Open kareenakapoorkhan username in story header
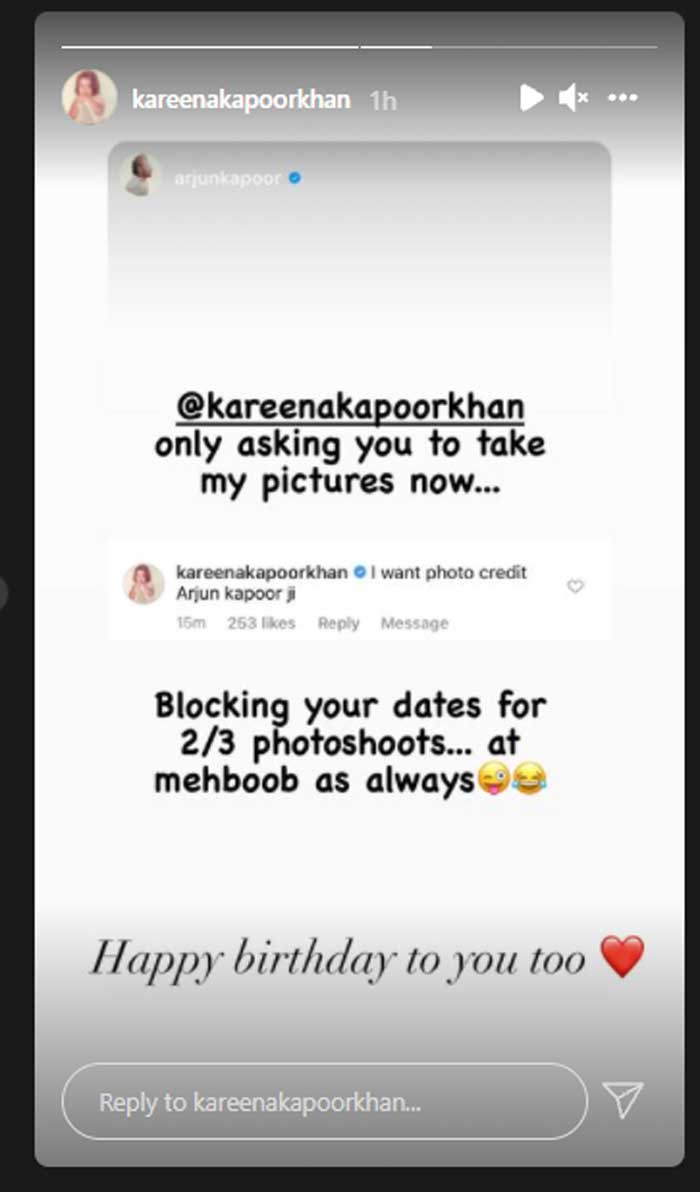 241,100
